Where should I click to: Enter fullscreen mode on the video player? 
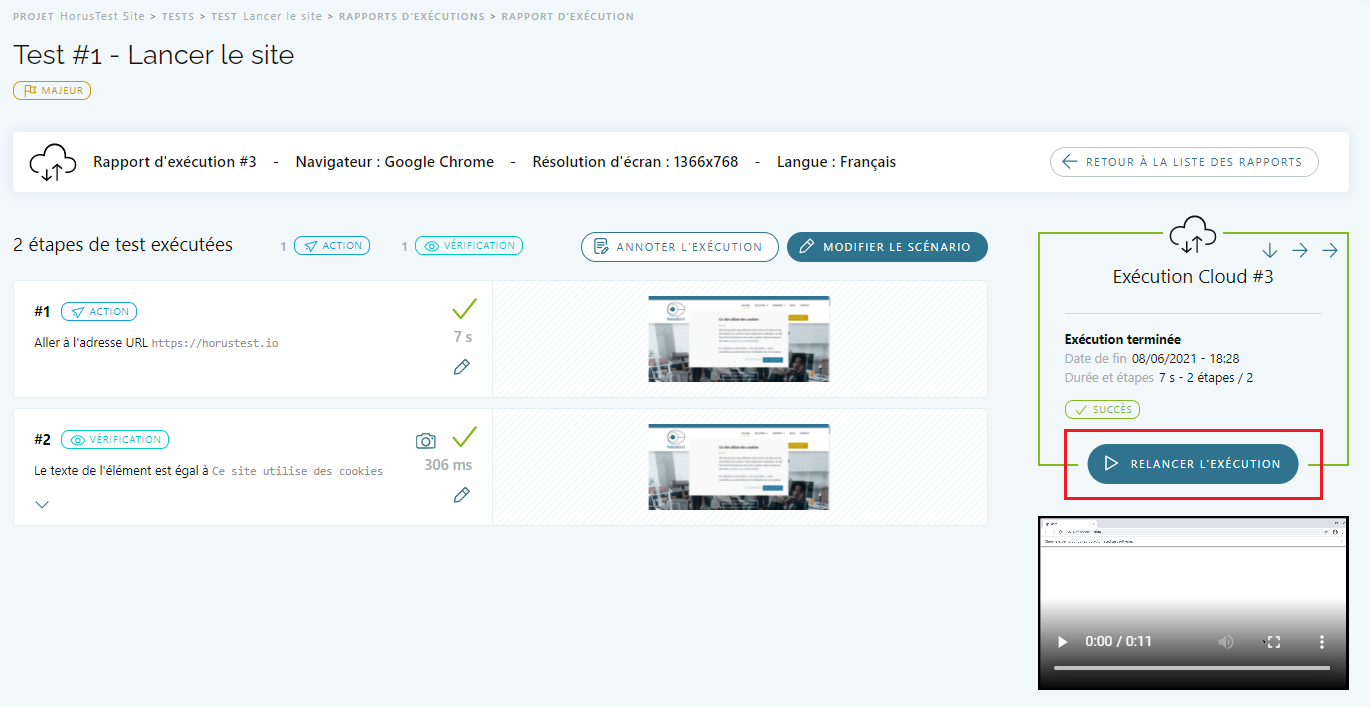pyautogui.click(x=1274, y=642)
